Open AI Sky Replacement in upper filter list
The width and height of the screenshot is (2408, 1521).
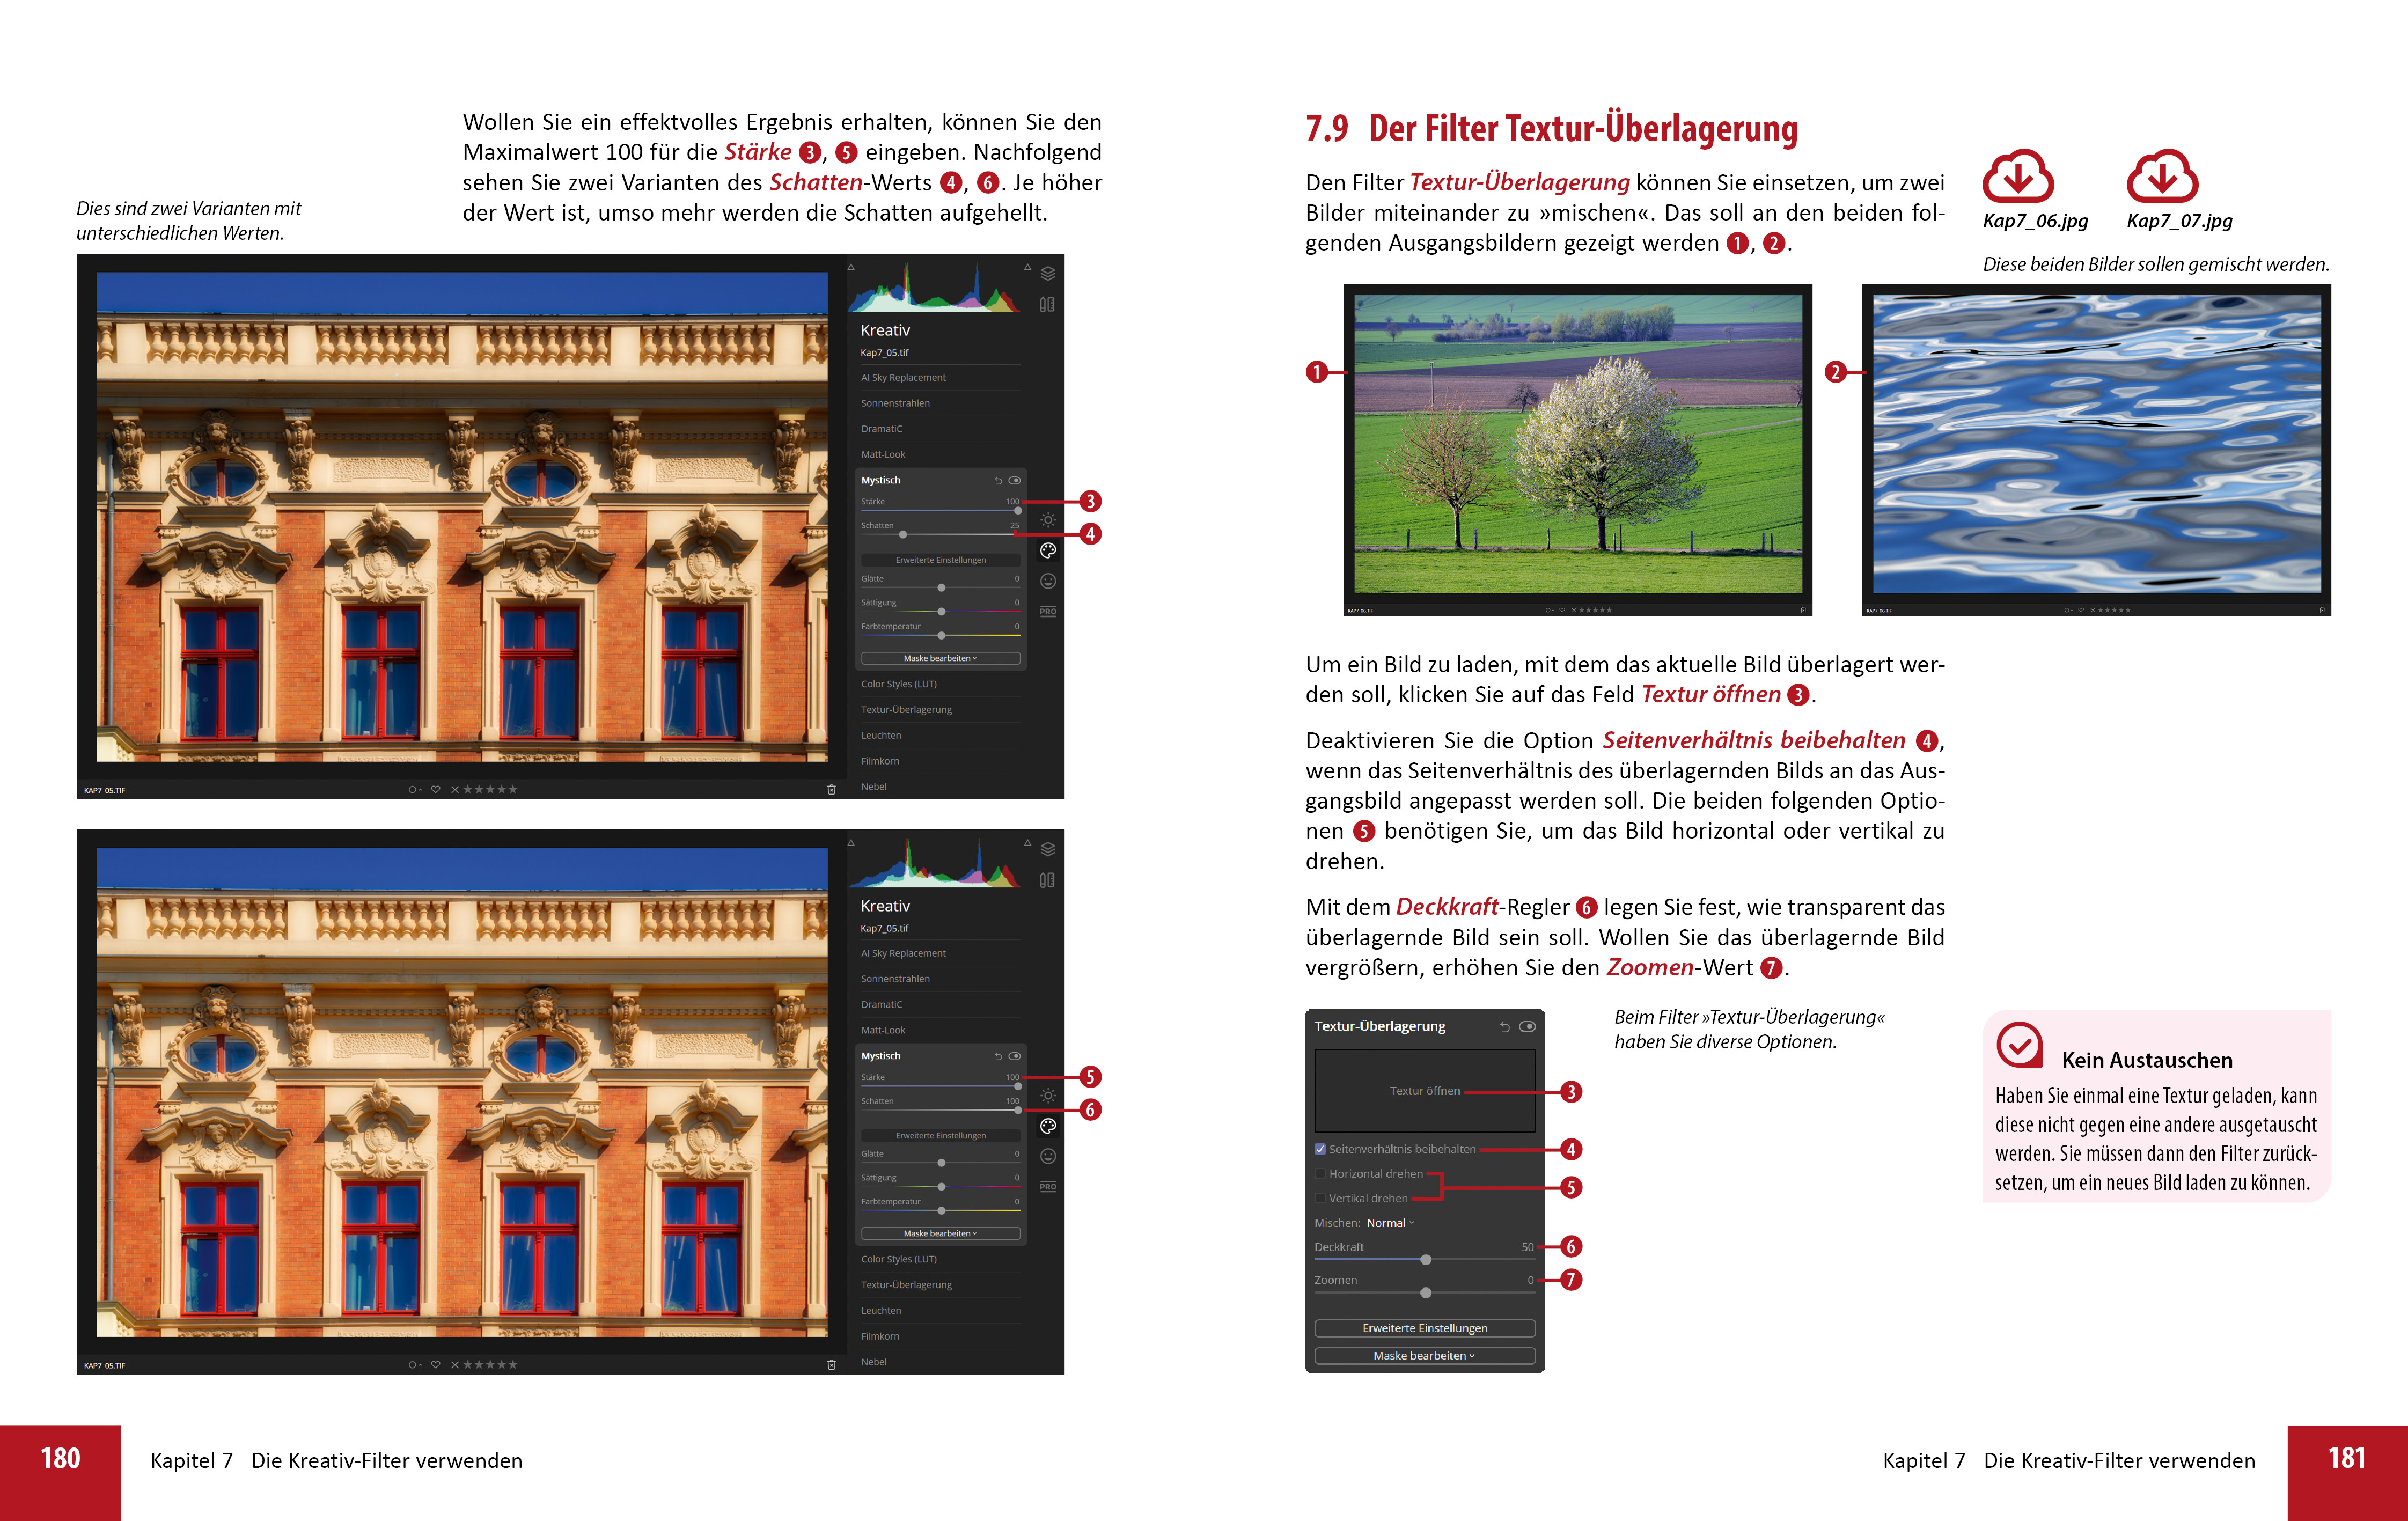[x=903, y=378]
